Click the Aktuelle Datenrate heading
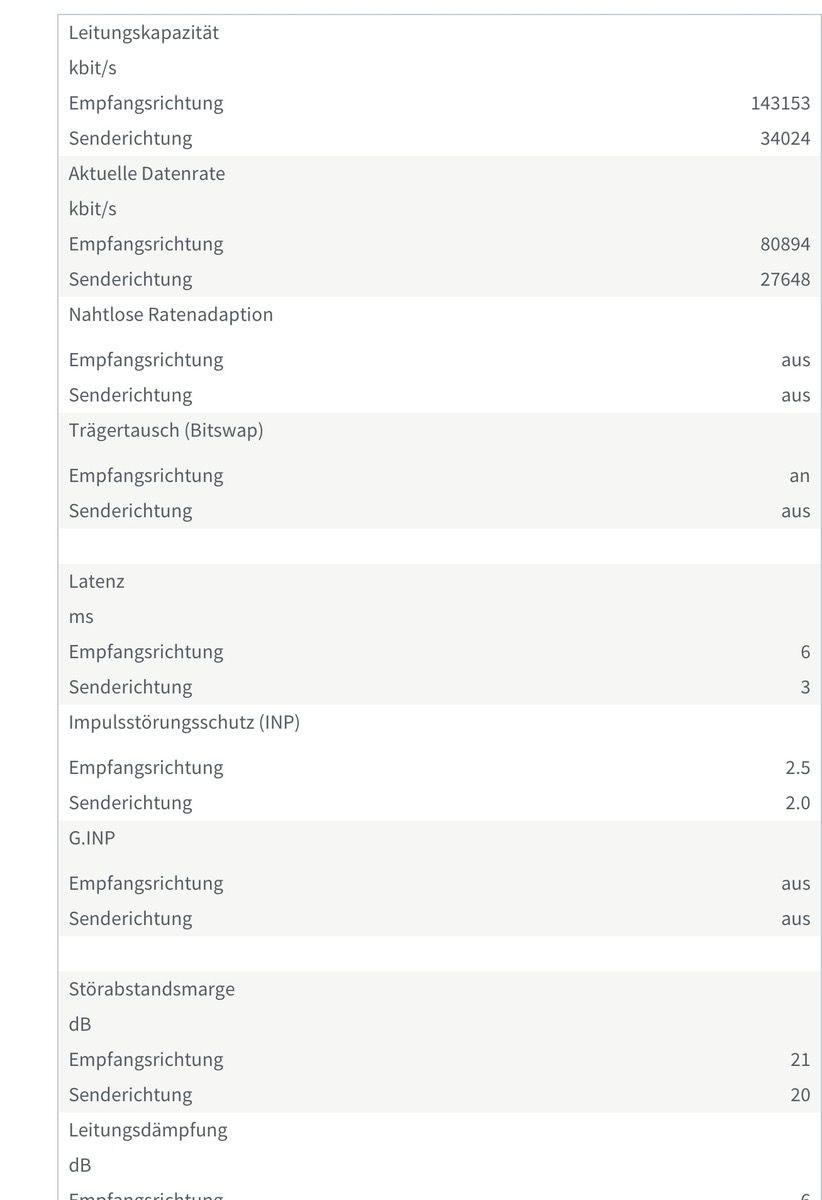822x1200 pixels. [x=147, y=173]
